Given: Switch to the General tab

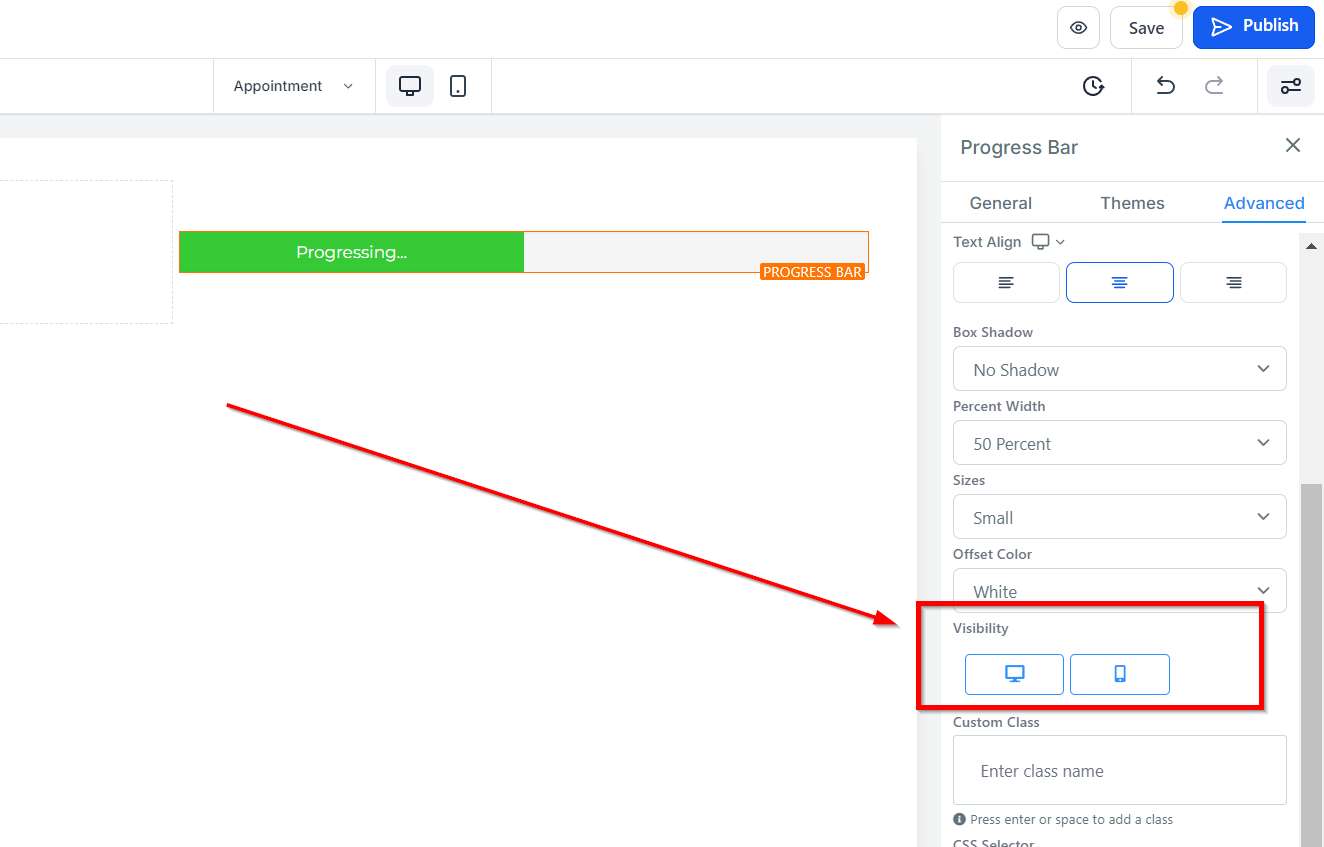Looking at the screenshot, I should tap(1000, 203).
